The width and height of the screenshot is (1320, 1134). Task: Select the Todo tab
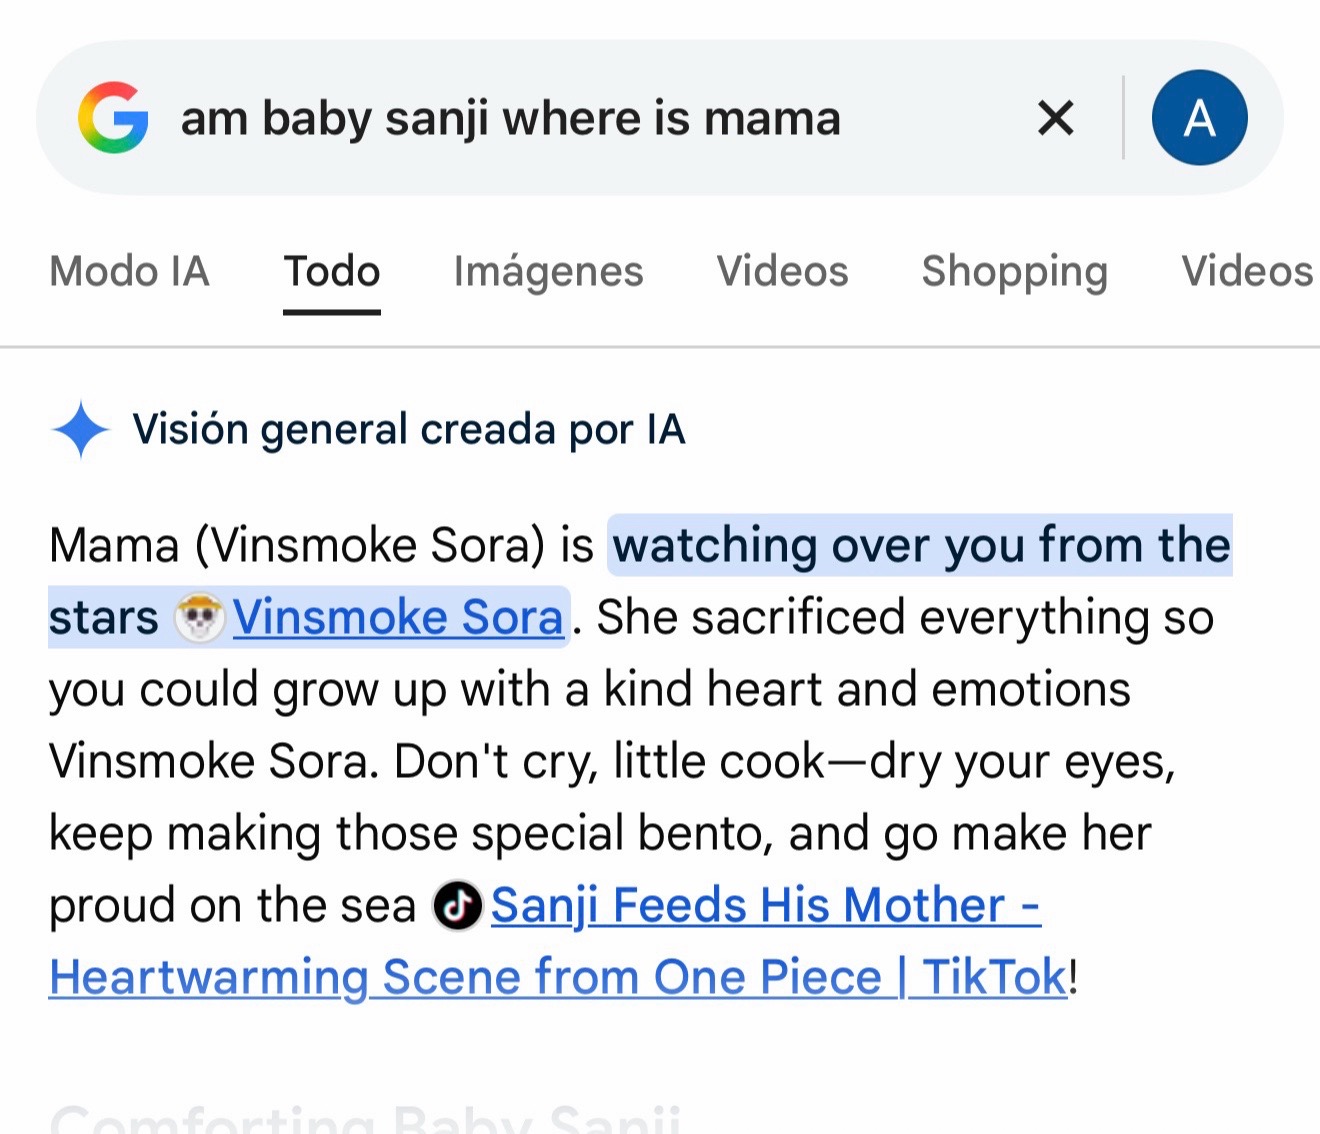pyautogui.click(x=332, y=272)
